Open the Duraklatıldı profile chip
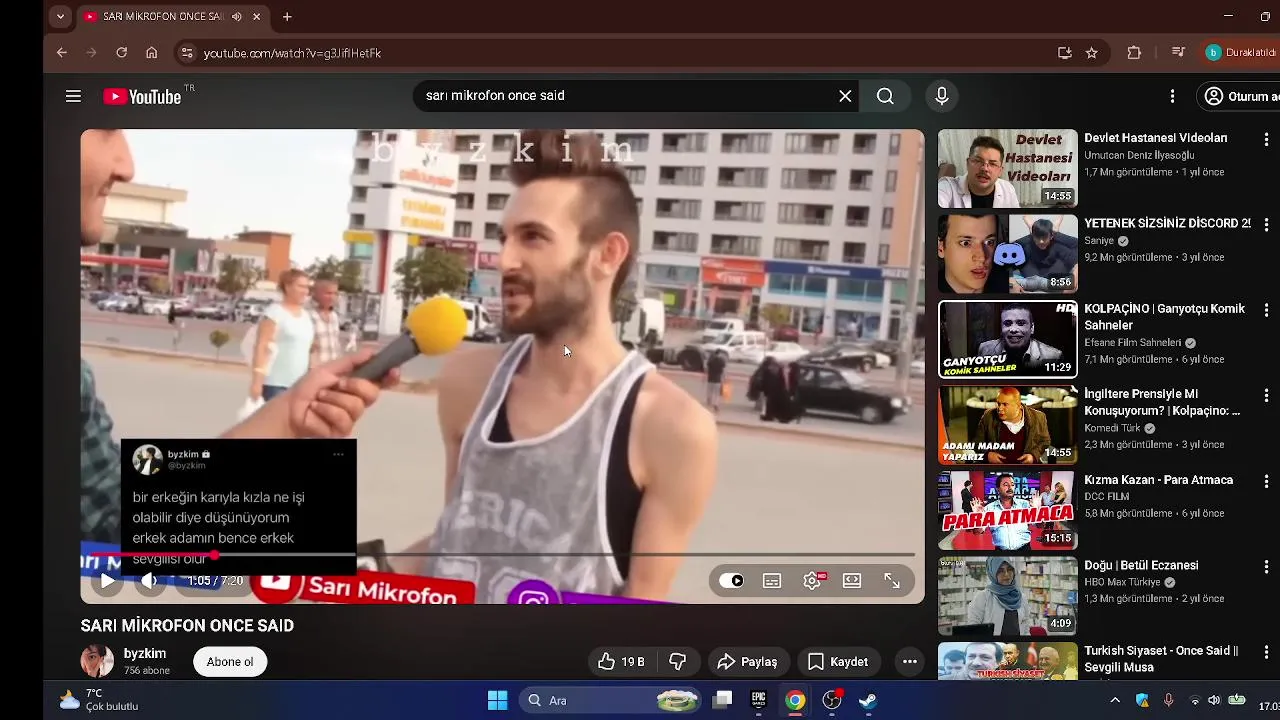 pyautogui.click(x=1241, y=53)
